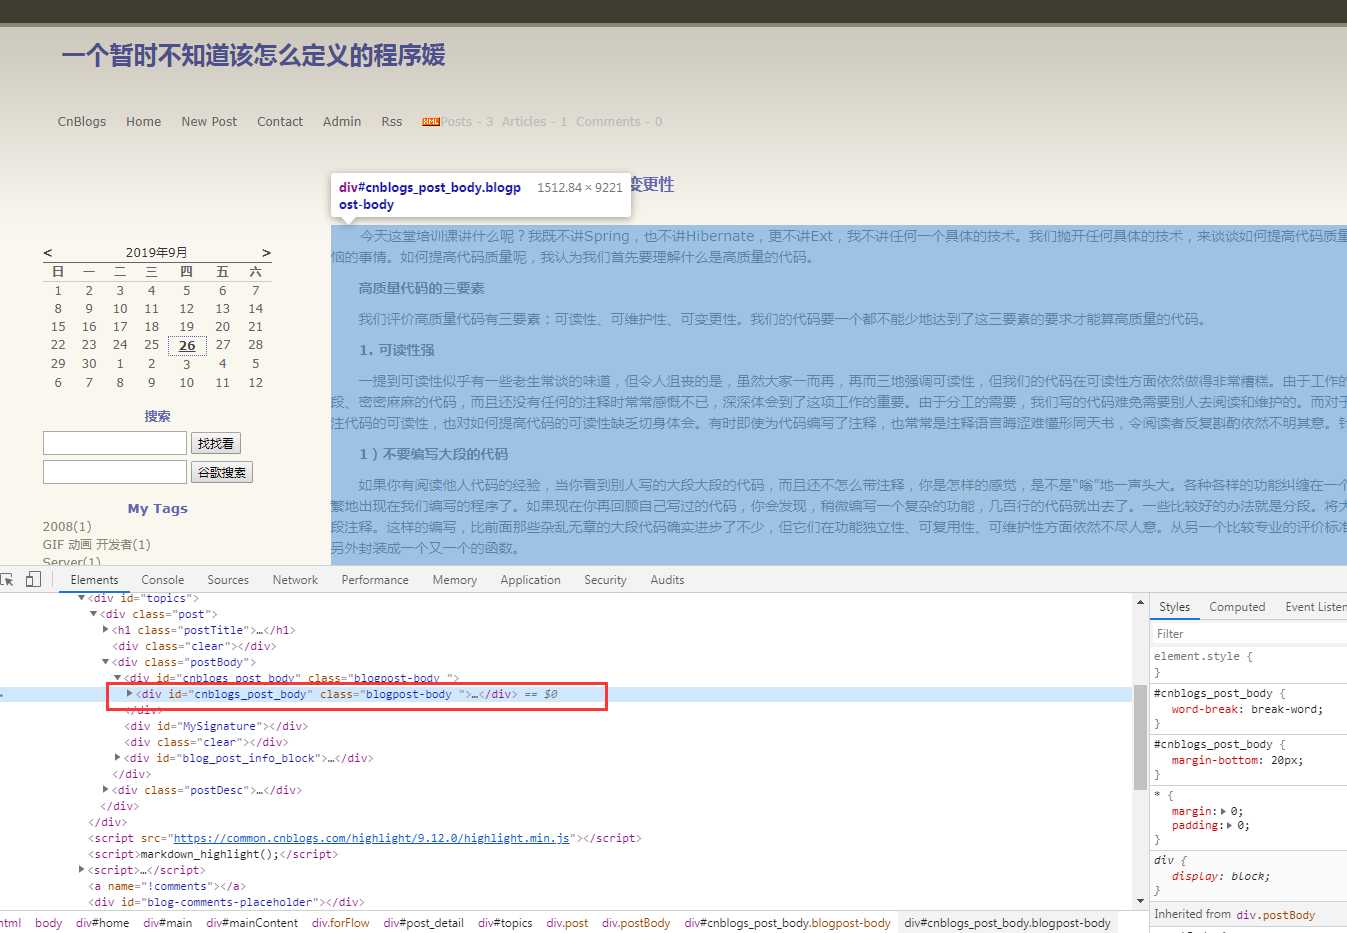The height and width of the screenshot is (933, 1347).
Task: Toggle the device toolbar icon
Action: [x=33, y=580]
